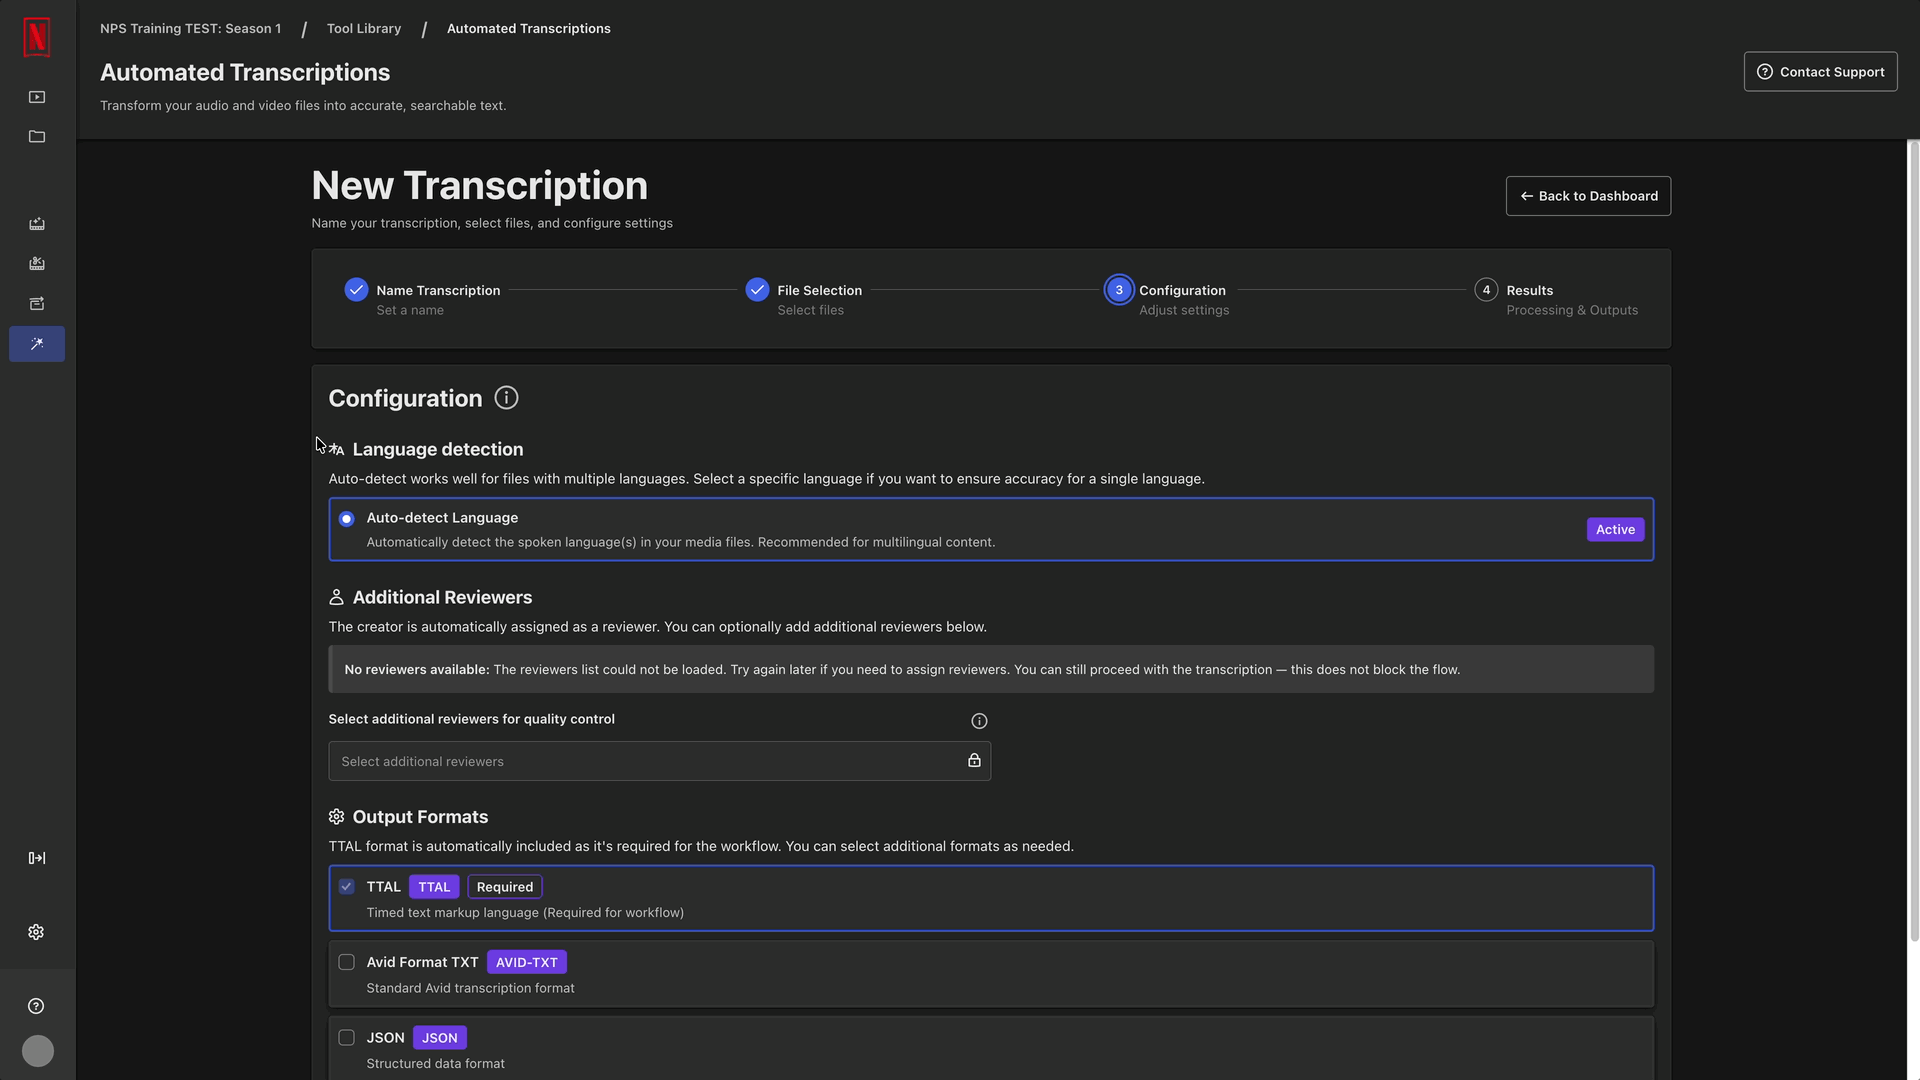Expand the sidebar with the collapse arrow icon
Image resolution: width=1920 pixels, height=1080 pixels.
[37, 858]
